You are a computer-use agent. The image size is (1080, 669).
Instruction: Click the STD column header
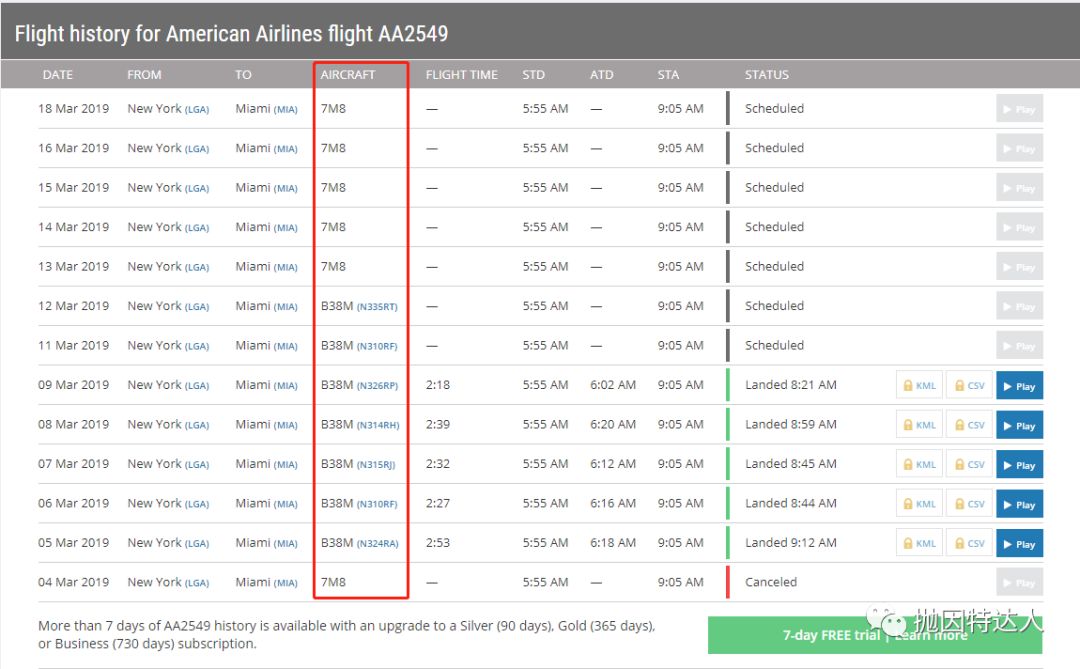[x=533, y=74]
